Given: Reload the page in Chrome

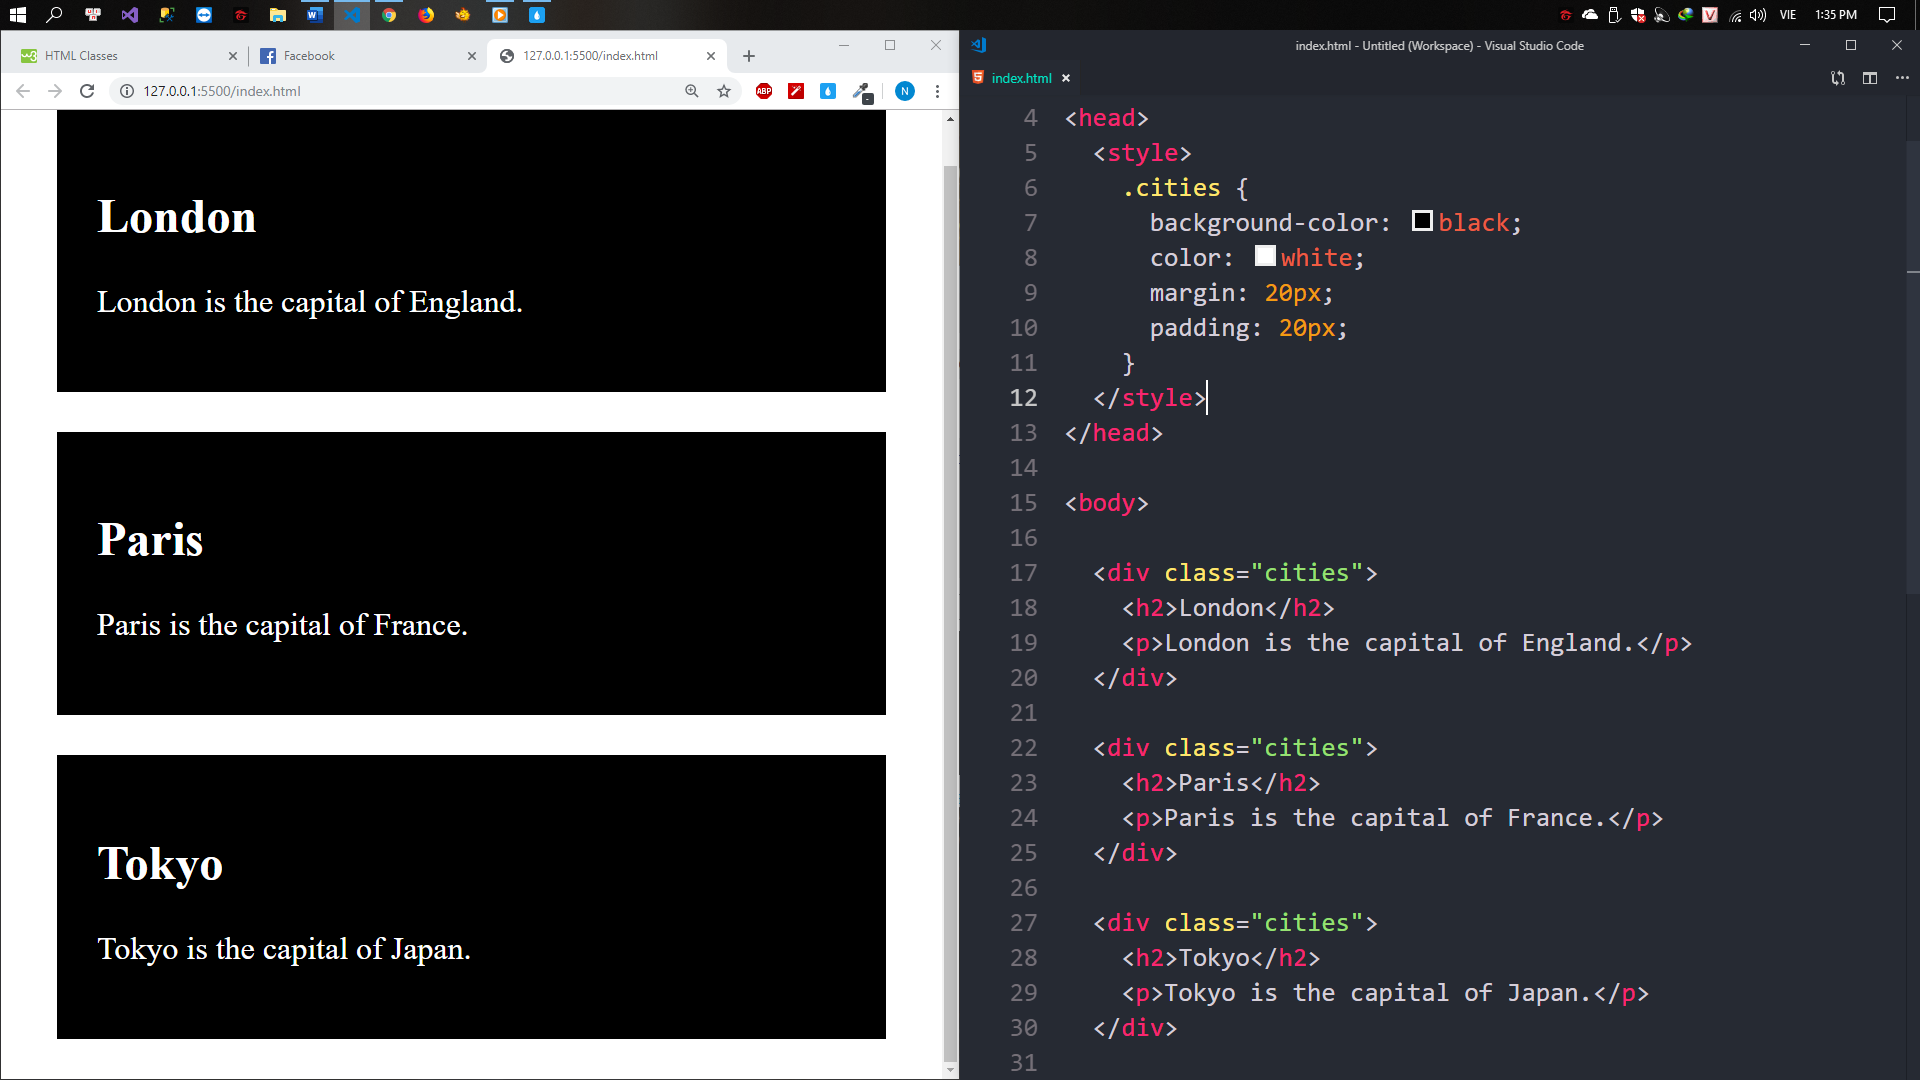Looking at the screenshot, I should click(x=87, y=91).
